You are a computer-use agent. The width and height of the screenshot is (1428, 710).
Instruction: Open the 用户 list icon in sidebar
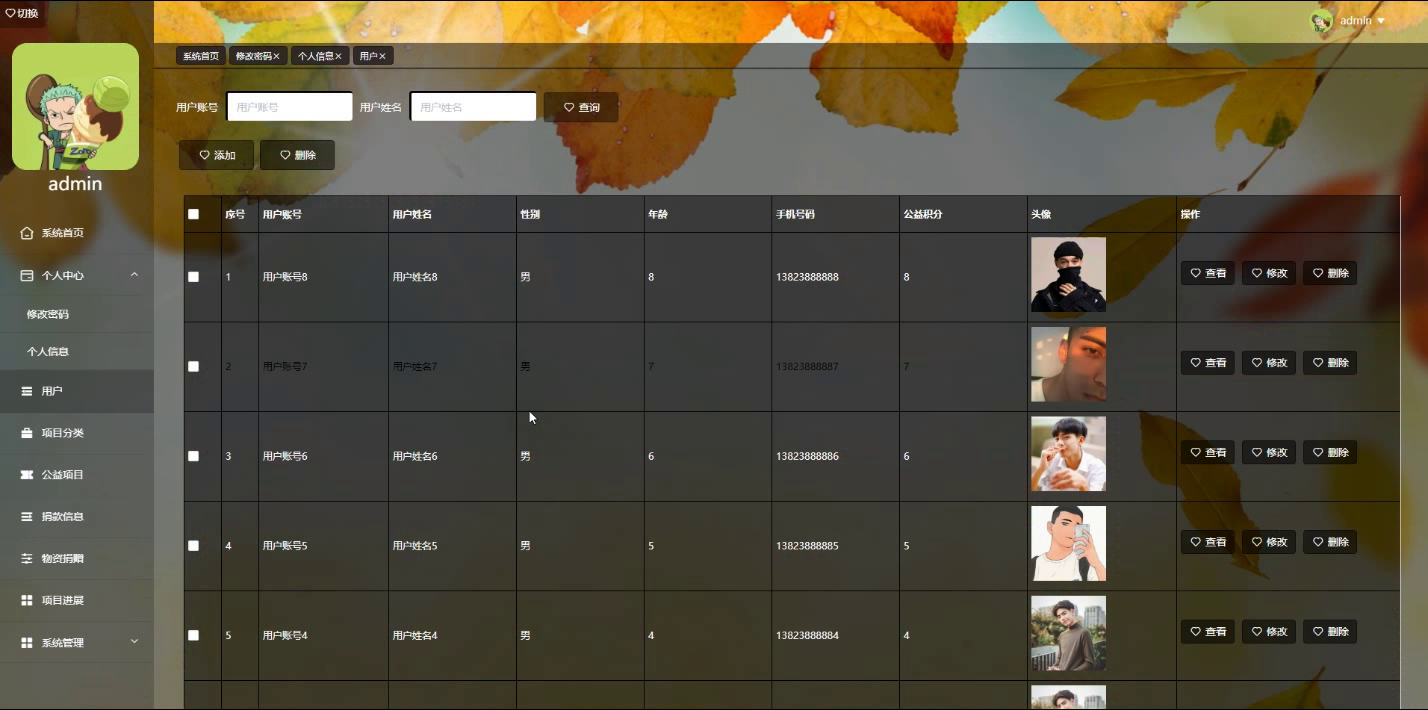click(27, 391)
